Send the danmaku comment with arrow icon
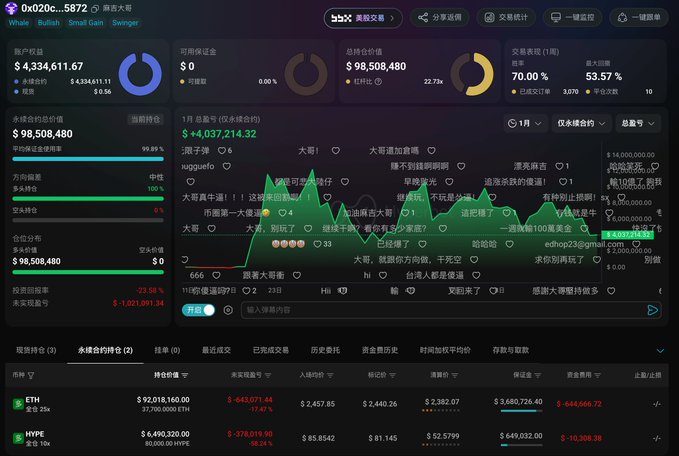 pyautogui.click(x=652, y=310)
